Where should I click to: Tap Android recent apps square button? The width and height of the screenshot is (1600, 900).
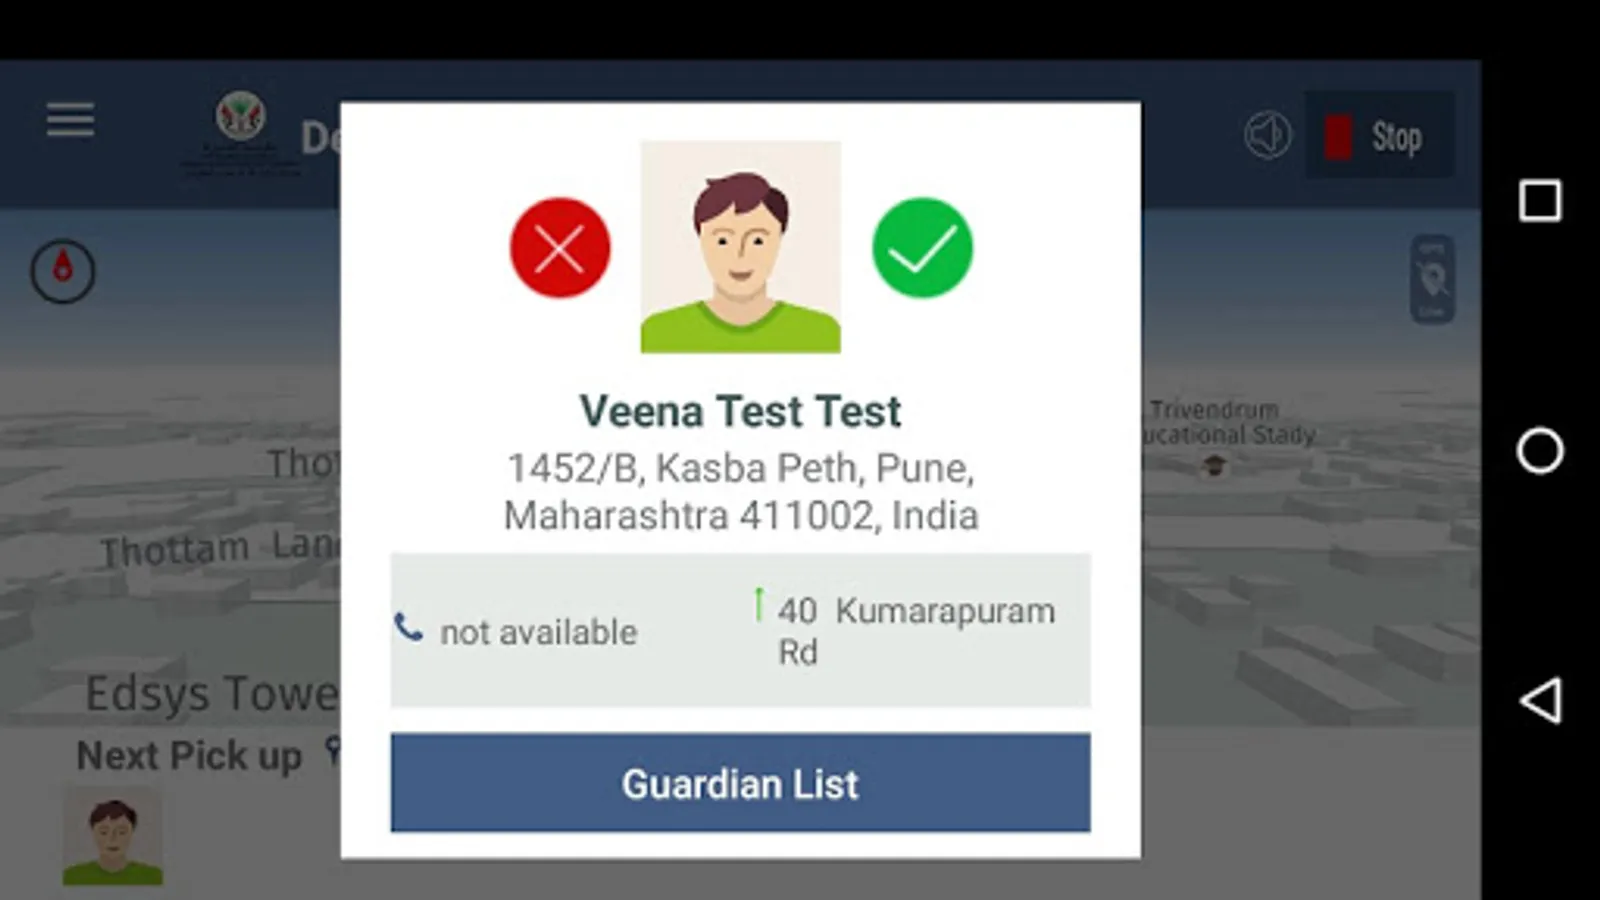(1540, 201)
